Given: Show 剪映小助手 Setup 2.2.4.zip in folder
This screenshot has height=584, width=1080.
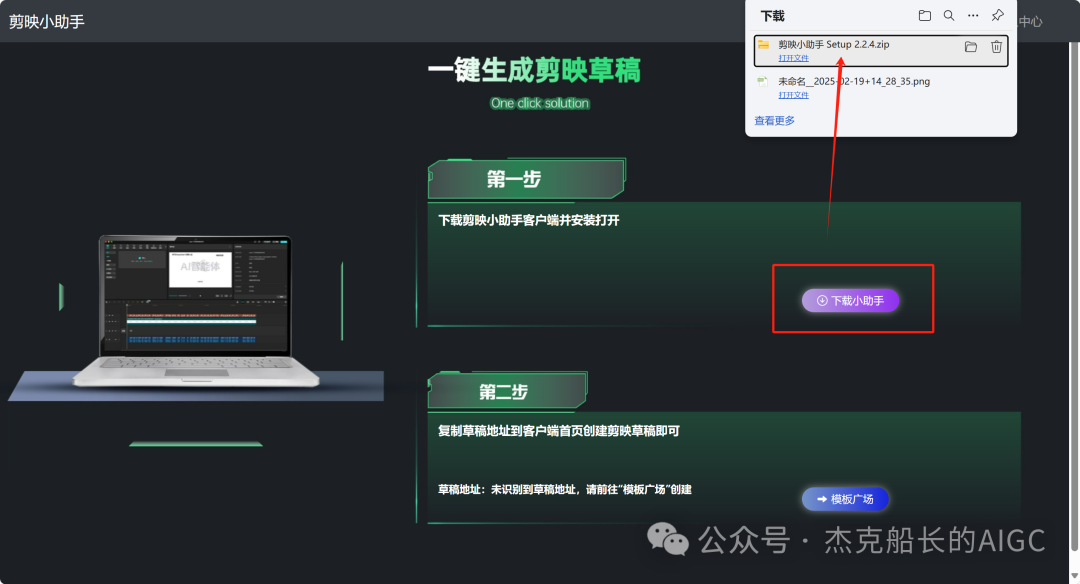Looking at the screenshot, I should (x=970, y=47).
